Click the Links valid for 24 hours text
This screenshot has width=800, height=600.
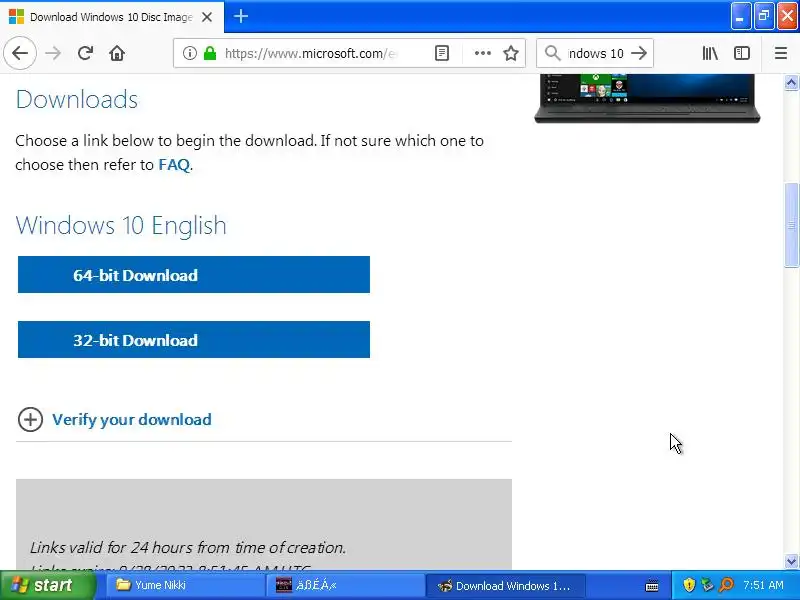188,547
